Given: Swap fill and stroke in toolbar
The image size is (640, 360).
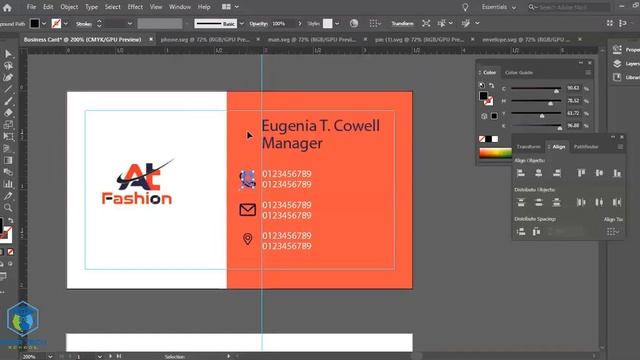Looking at the screenshot, I should point(11,221).
